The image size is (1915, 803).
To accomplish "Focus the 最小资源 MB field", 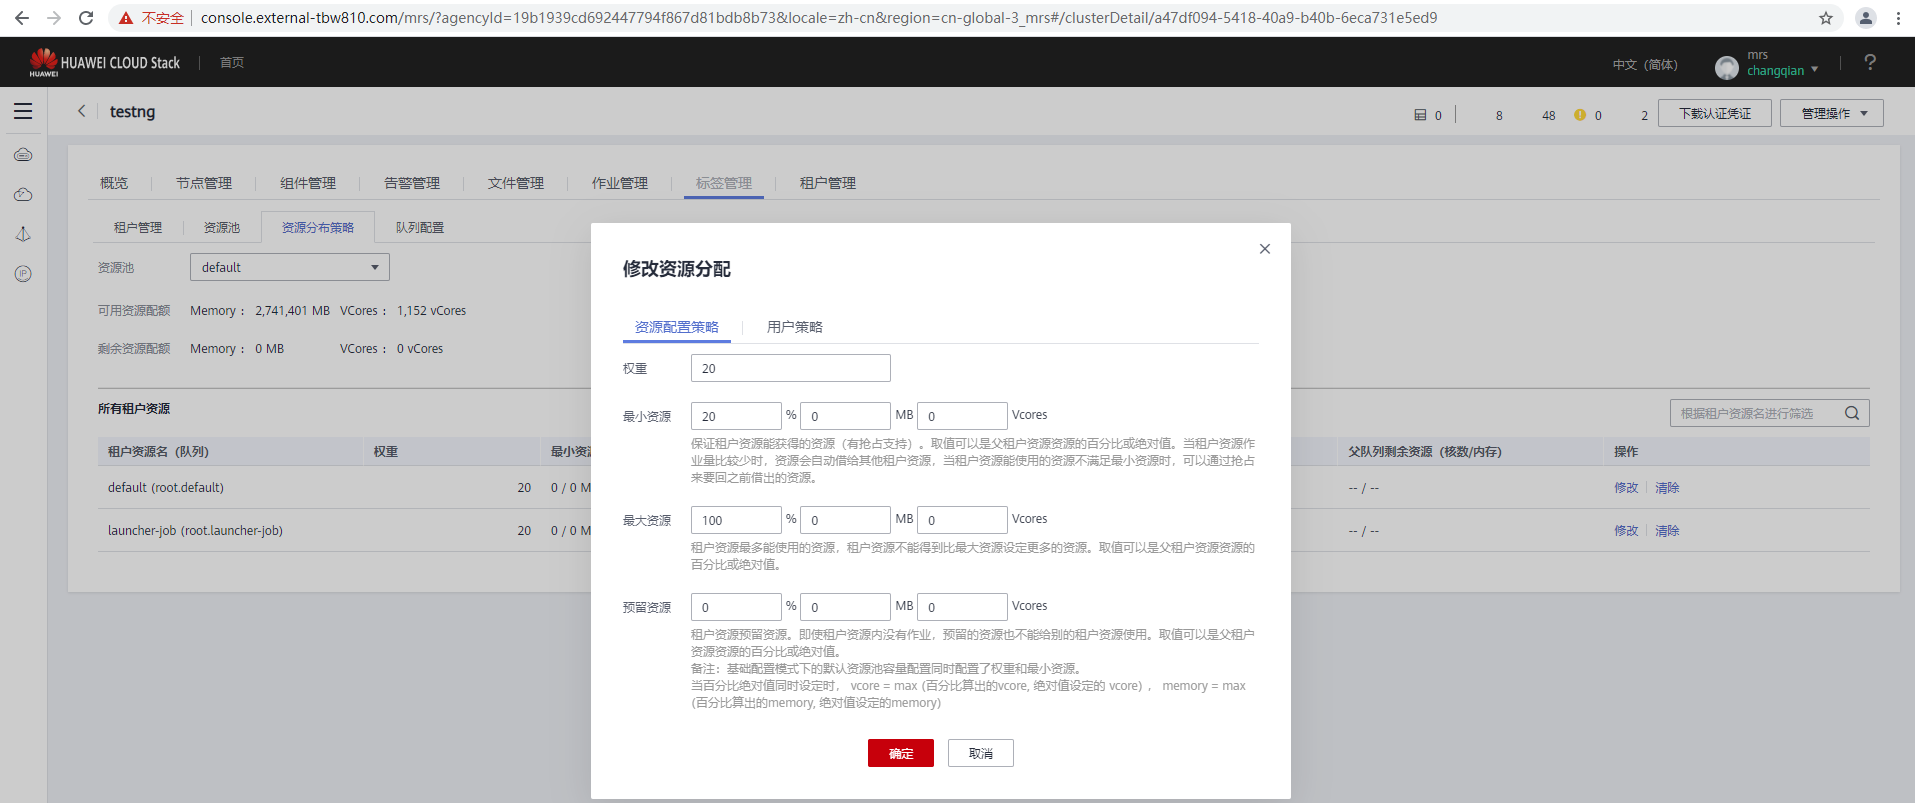I will pyautogui.click(x=845, y=416).
